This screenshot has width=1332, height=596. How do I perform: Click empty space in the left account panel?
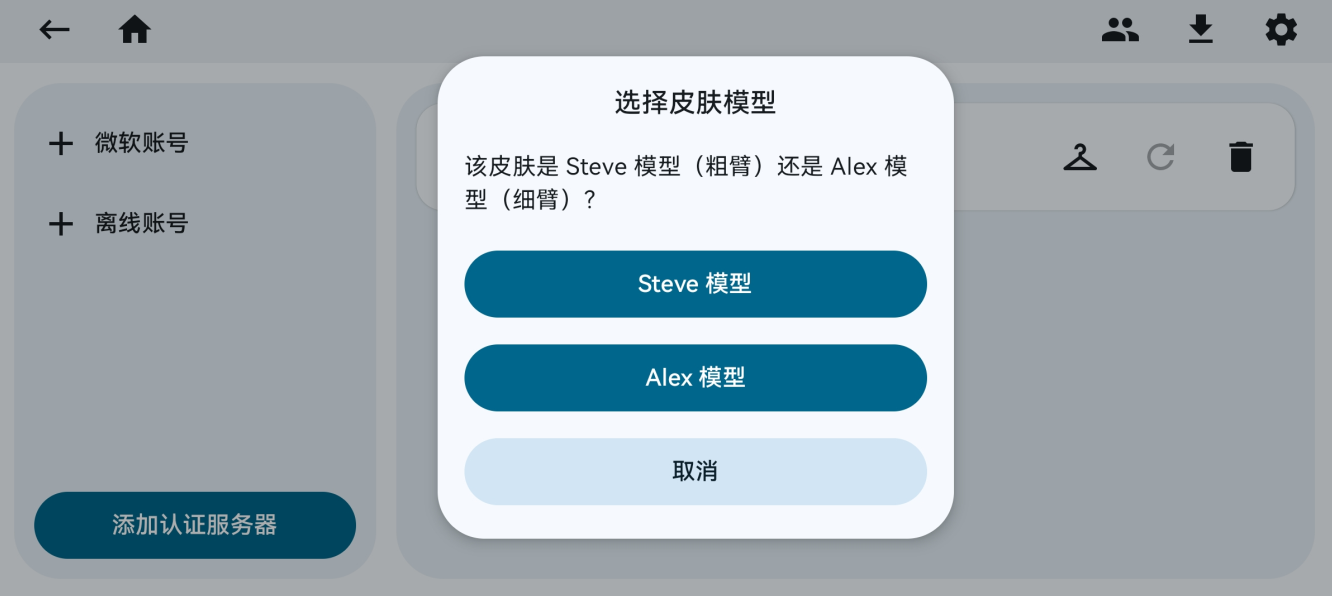(x=195, y=360)
